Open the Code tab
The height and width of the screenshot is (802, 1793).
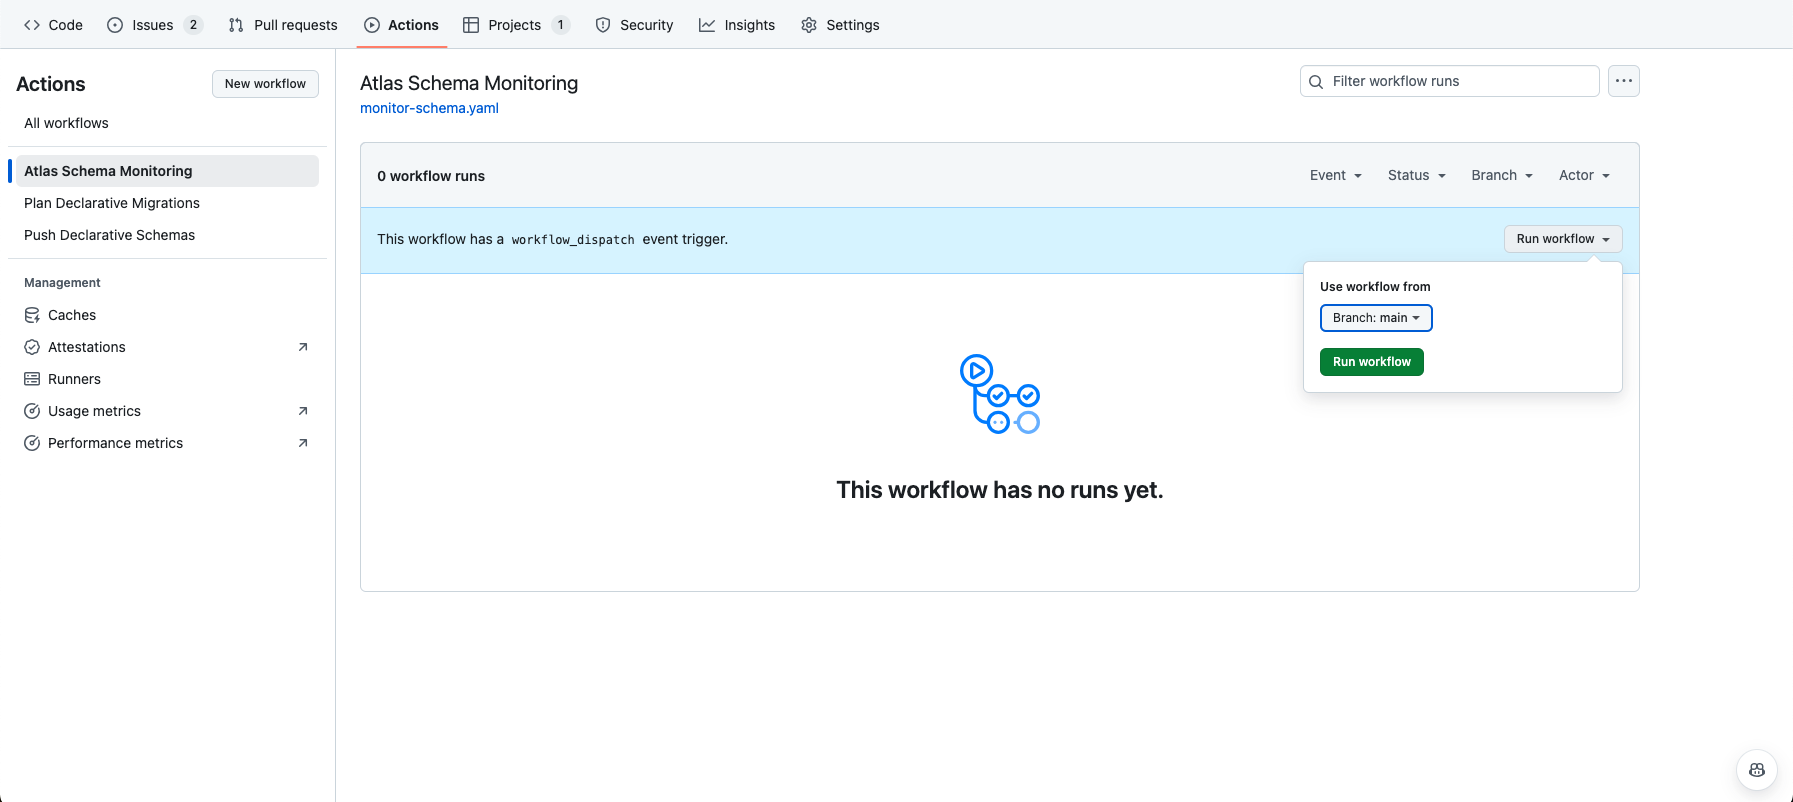click(x=53, y=25)
